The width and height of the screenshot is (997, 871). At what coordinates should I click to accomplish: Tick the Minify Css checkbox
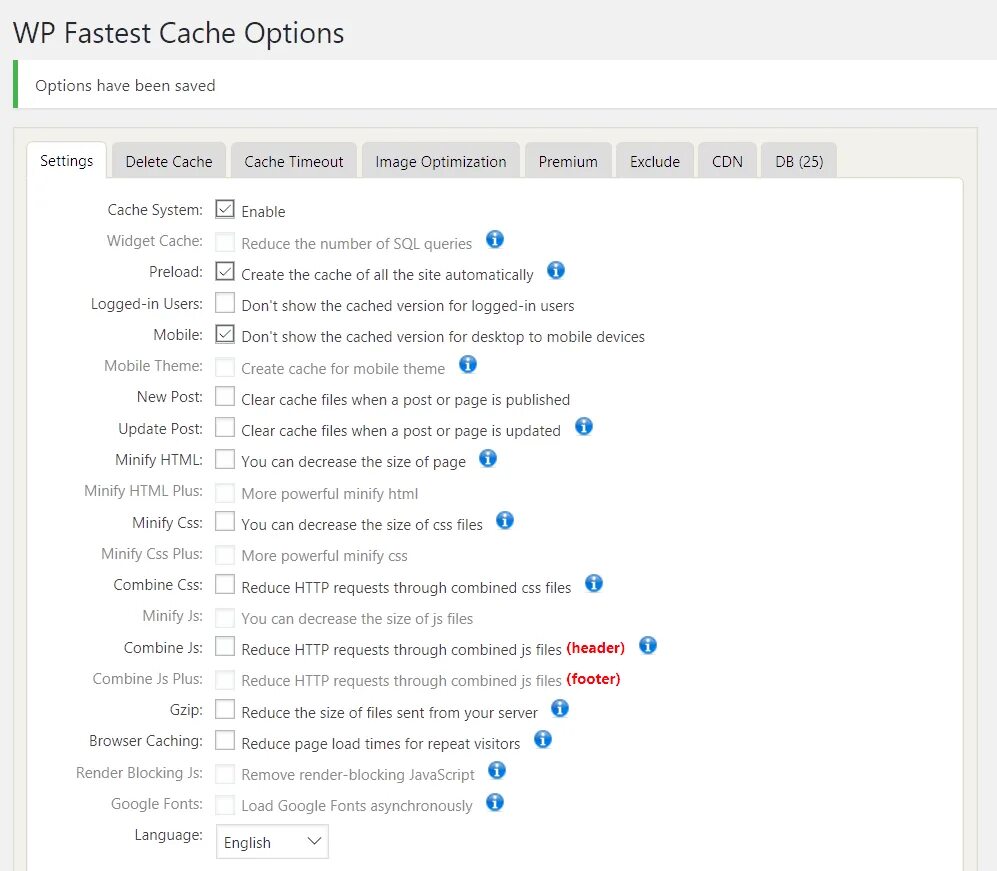225,522
